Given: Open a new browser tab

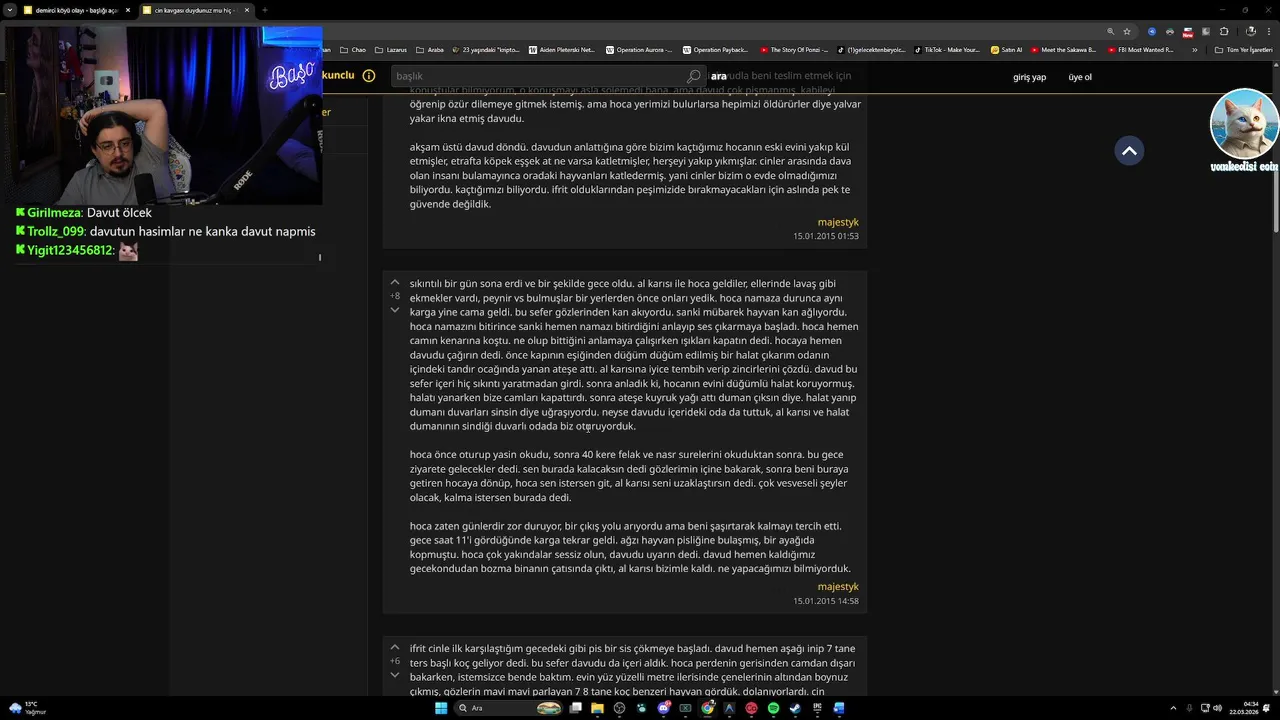Looking at the screenshot, I should pos(264,10).
